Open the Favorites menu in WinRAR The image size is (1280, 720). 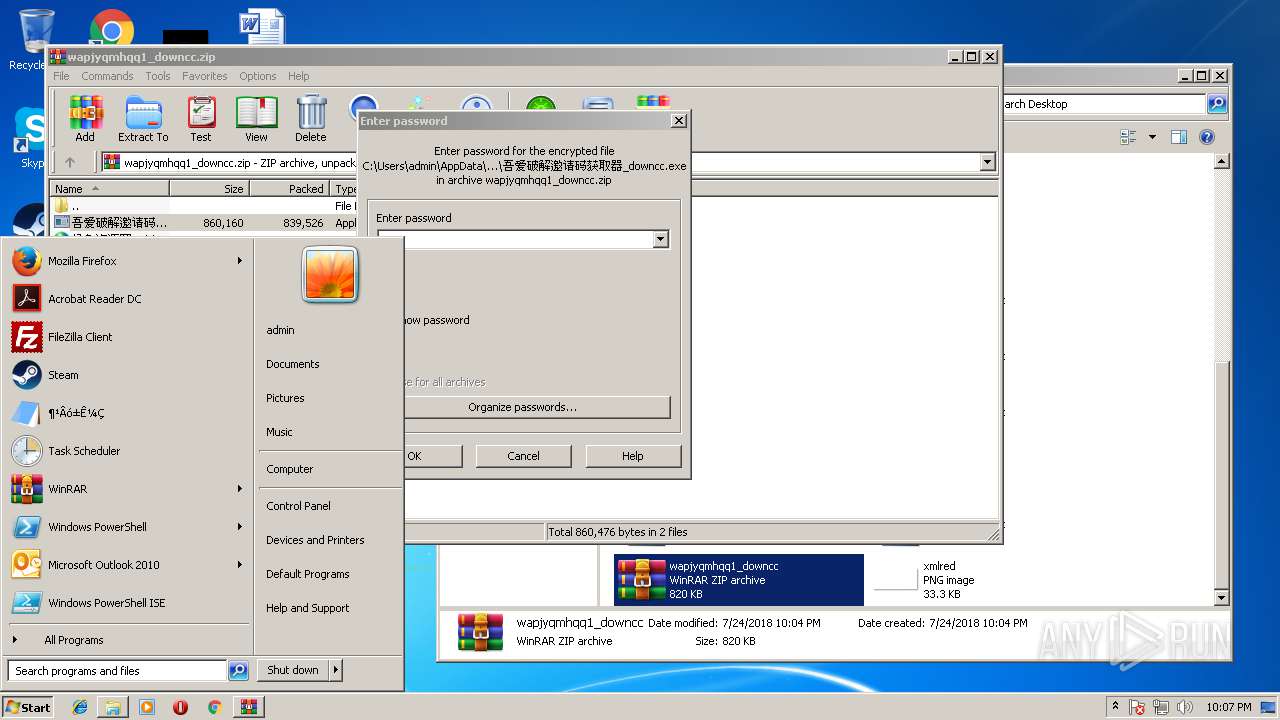(x=204, y=76)
